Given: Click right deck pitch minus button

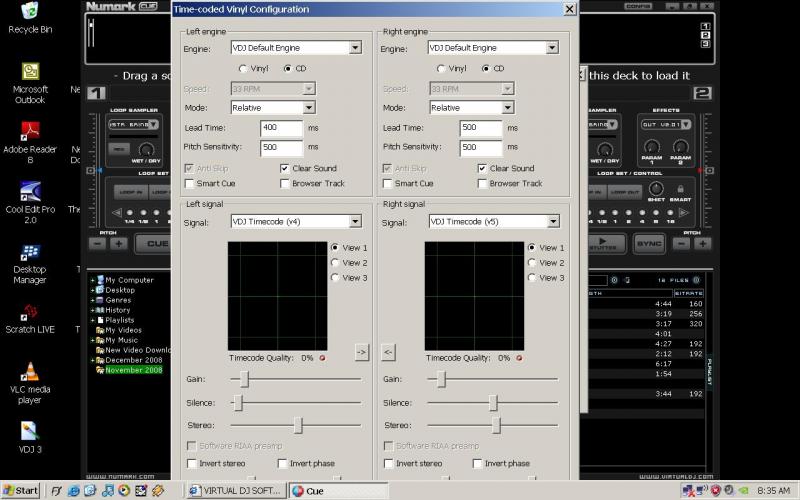Looking at the screenshot, I should [x=681, y=244].
